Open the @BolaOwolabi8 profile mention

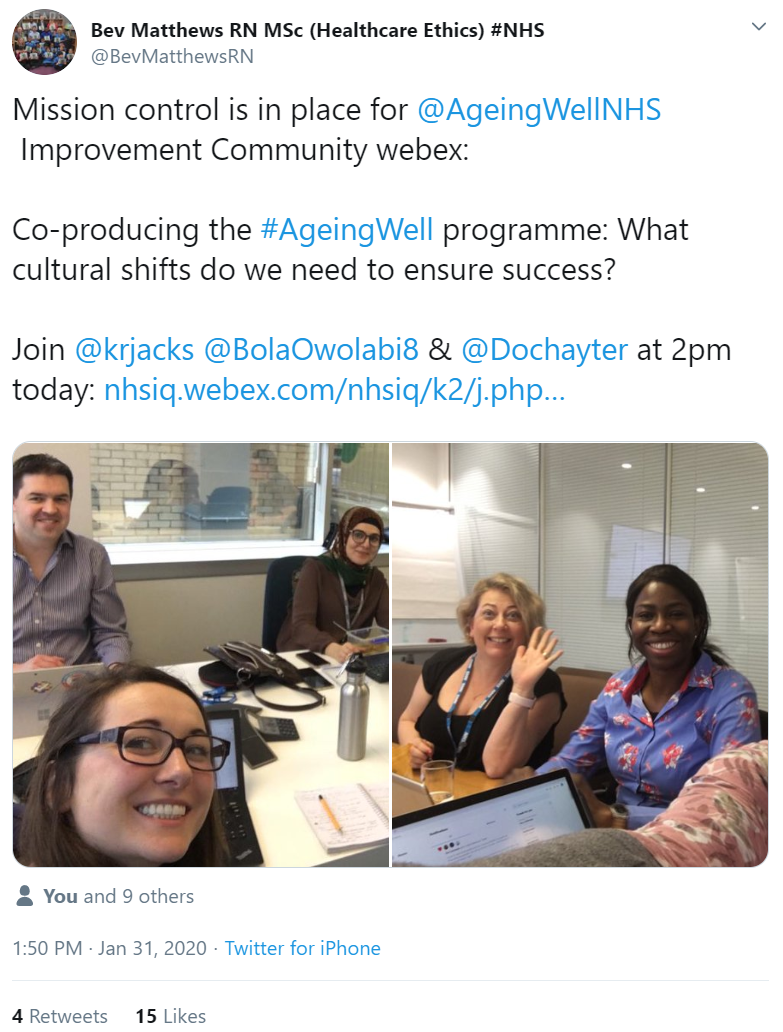(x=311, y=350)
